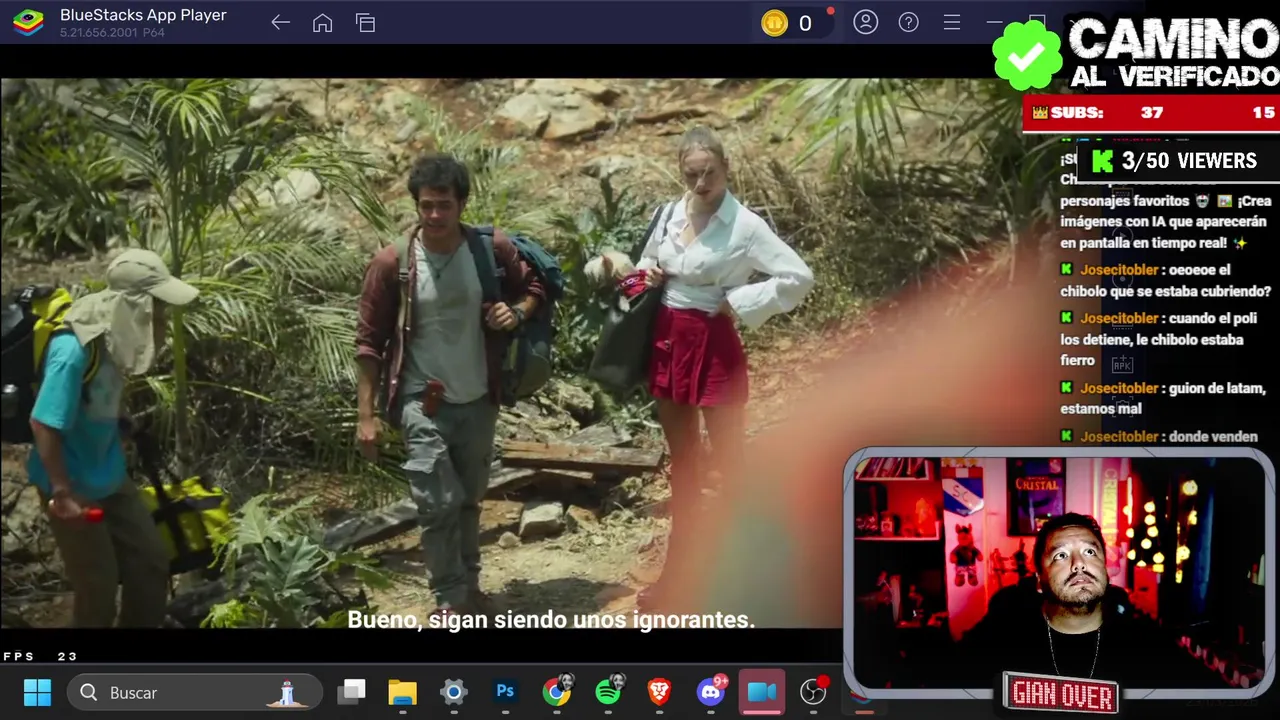Image resolution: width=1280 pixels, height=720 pixels.
Task: Click the Buscar taskbar search box
Action: pos(195,692)
